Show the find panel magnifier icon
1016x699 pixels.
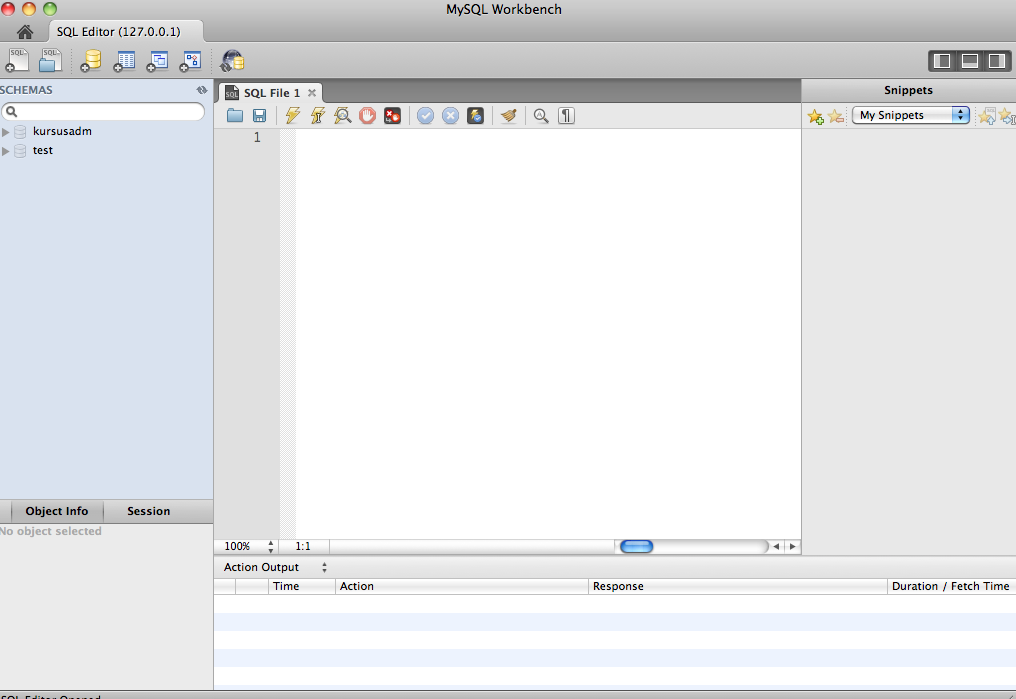pyautogui.click(x=541, y=116)
